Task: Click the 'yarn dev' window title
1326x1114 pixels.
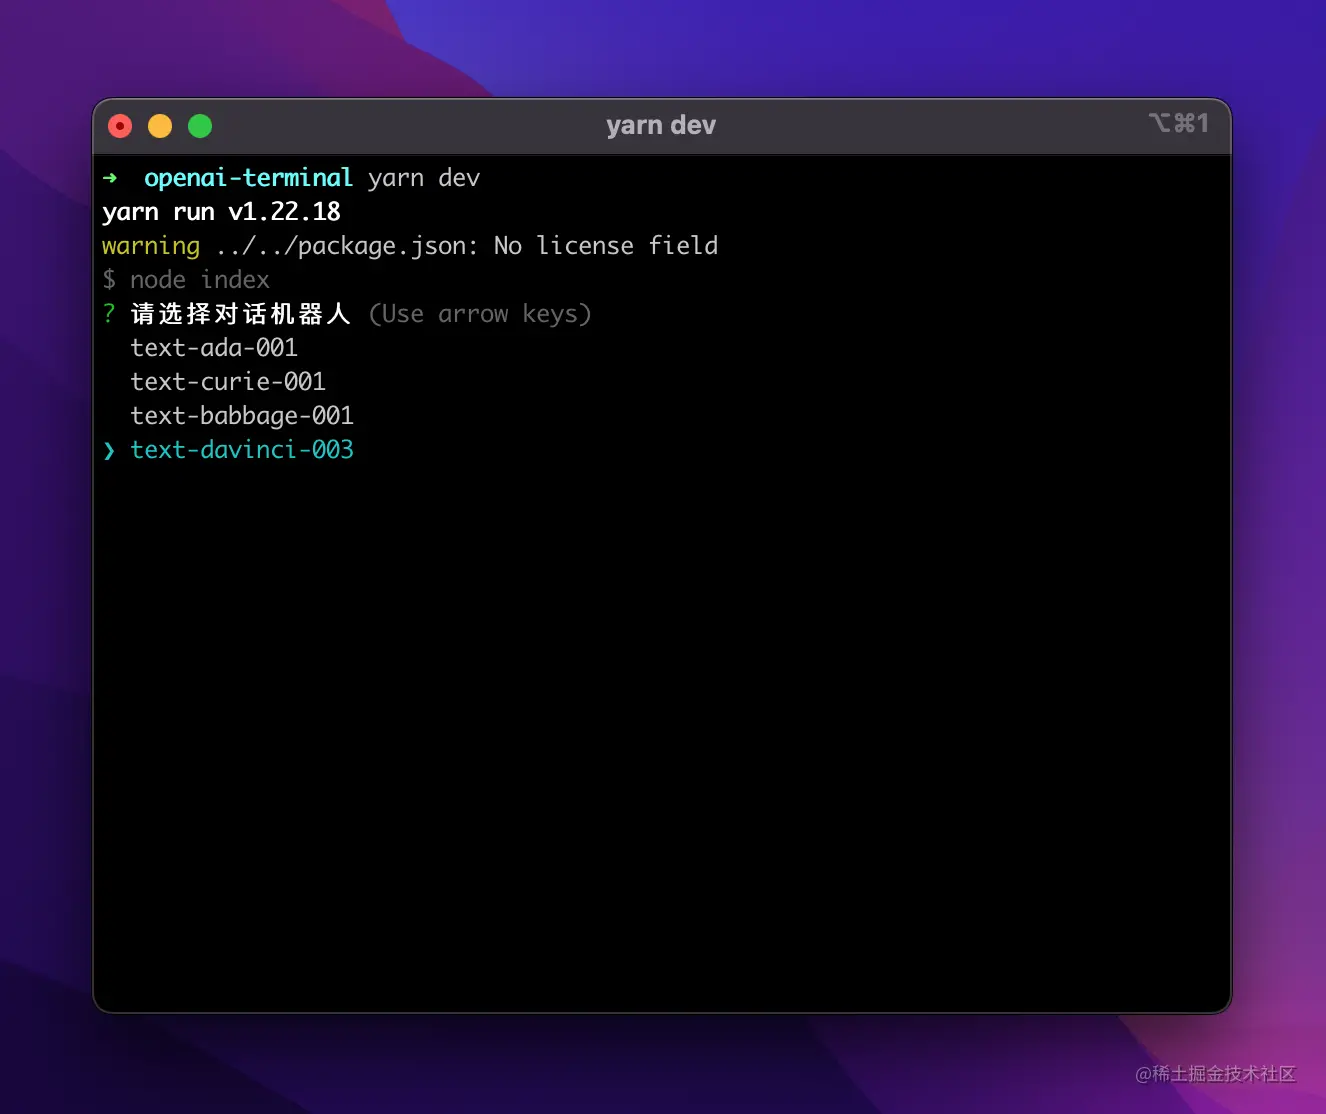Action: pos(660,126)
